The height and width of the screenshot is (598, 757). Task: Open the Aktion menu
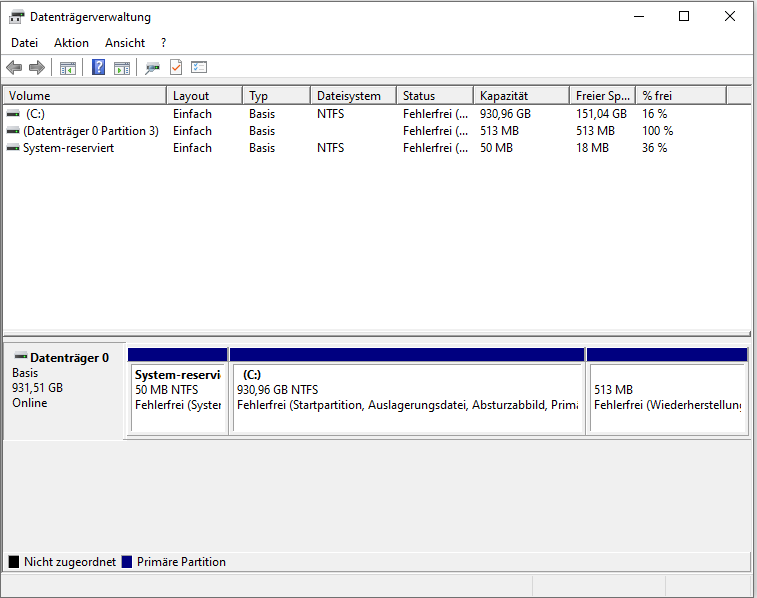(71, 43)
